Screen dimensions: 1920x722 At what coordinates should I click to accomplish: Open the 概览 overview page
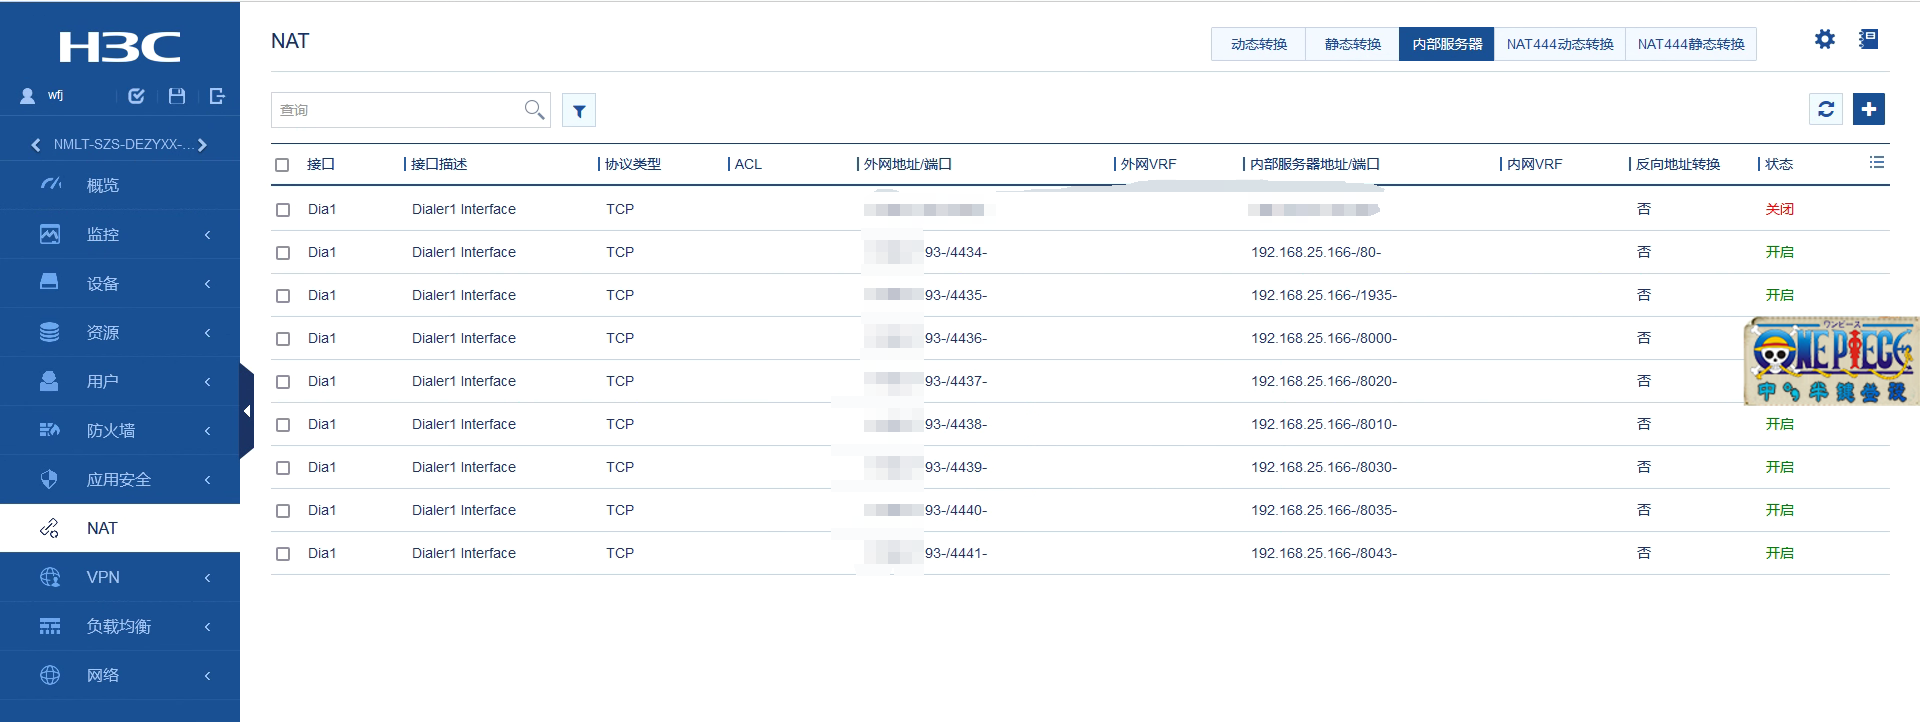pos(103,186)
